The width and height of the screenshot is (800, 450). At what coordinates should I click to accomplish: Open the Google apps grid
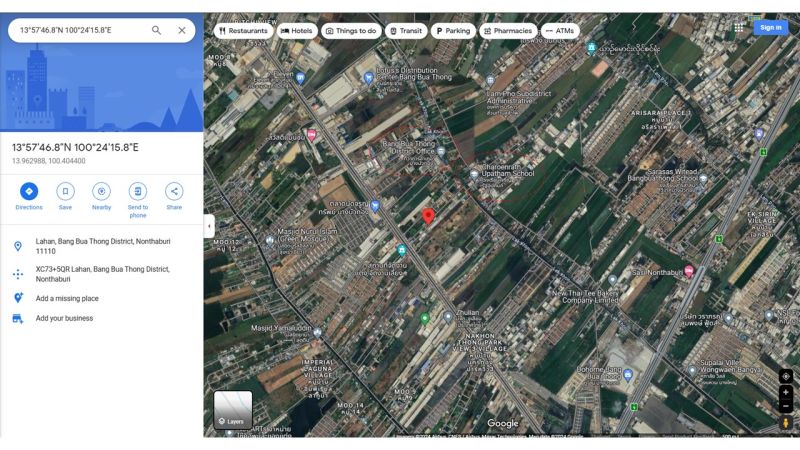[739, 28]
